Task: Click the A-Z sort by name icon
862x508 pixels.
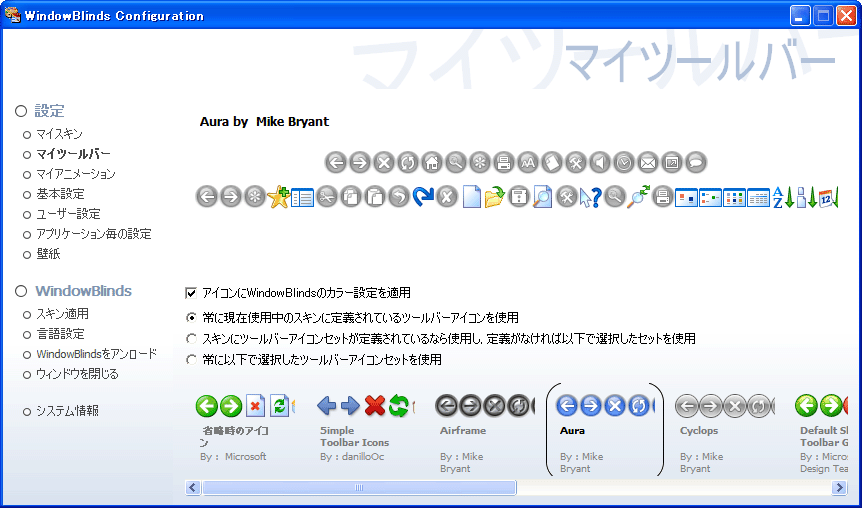Action: click(x=783, y=197)
